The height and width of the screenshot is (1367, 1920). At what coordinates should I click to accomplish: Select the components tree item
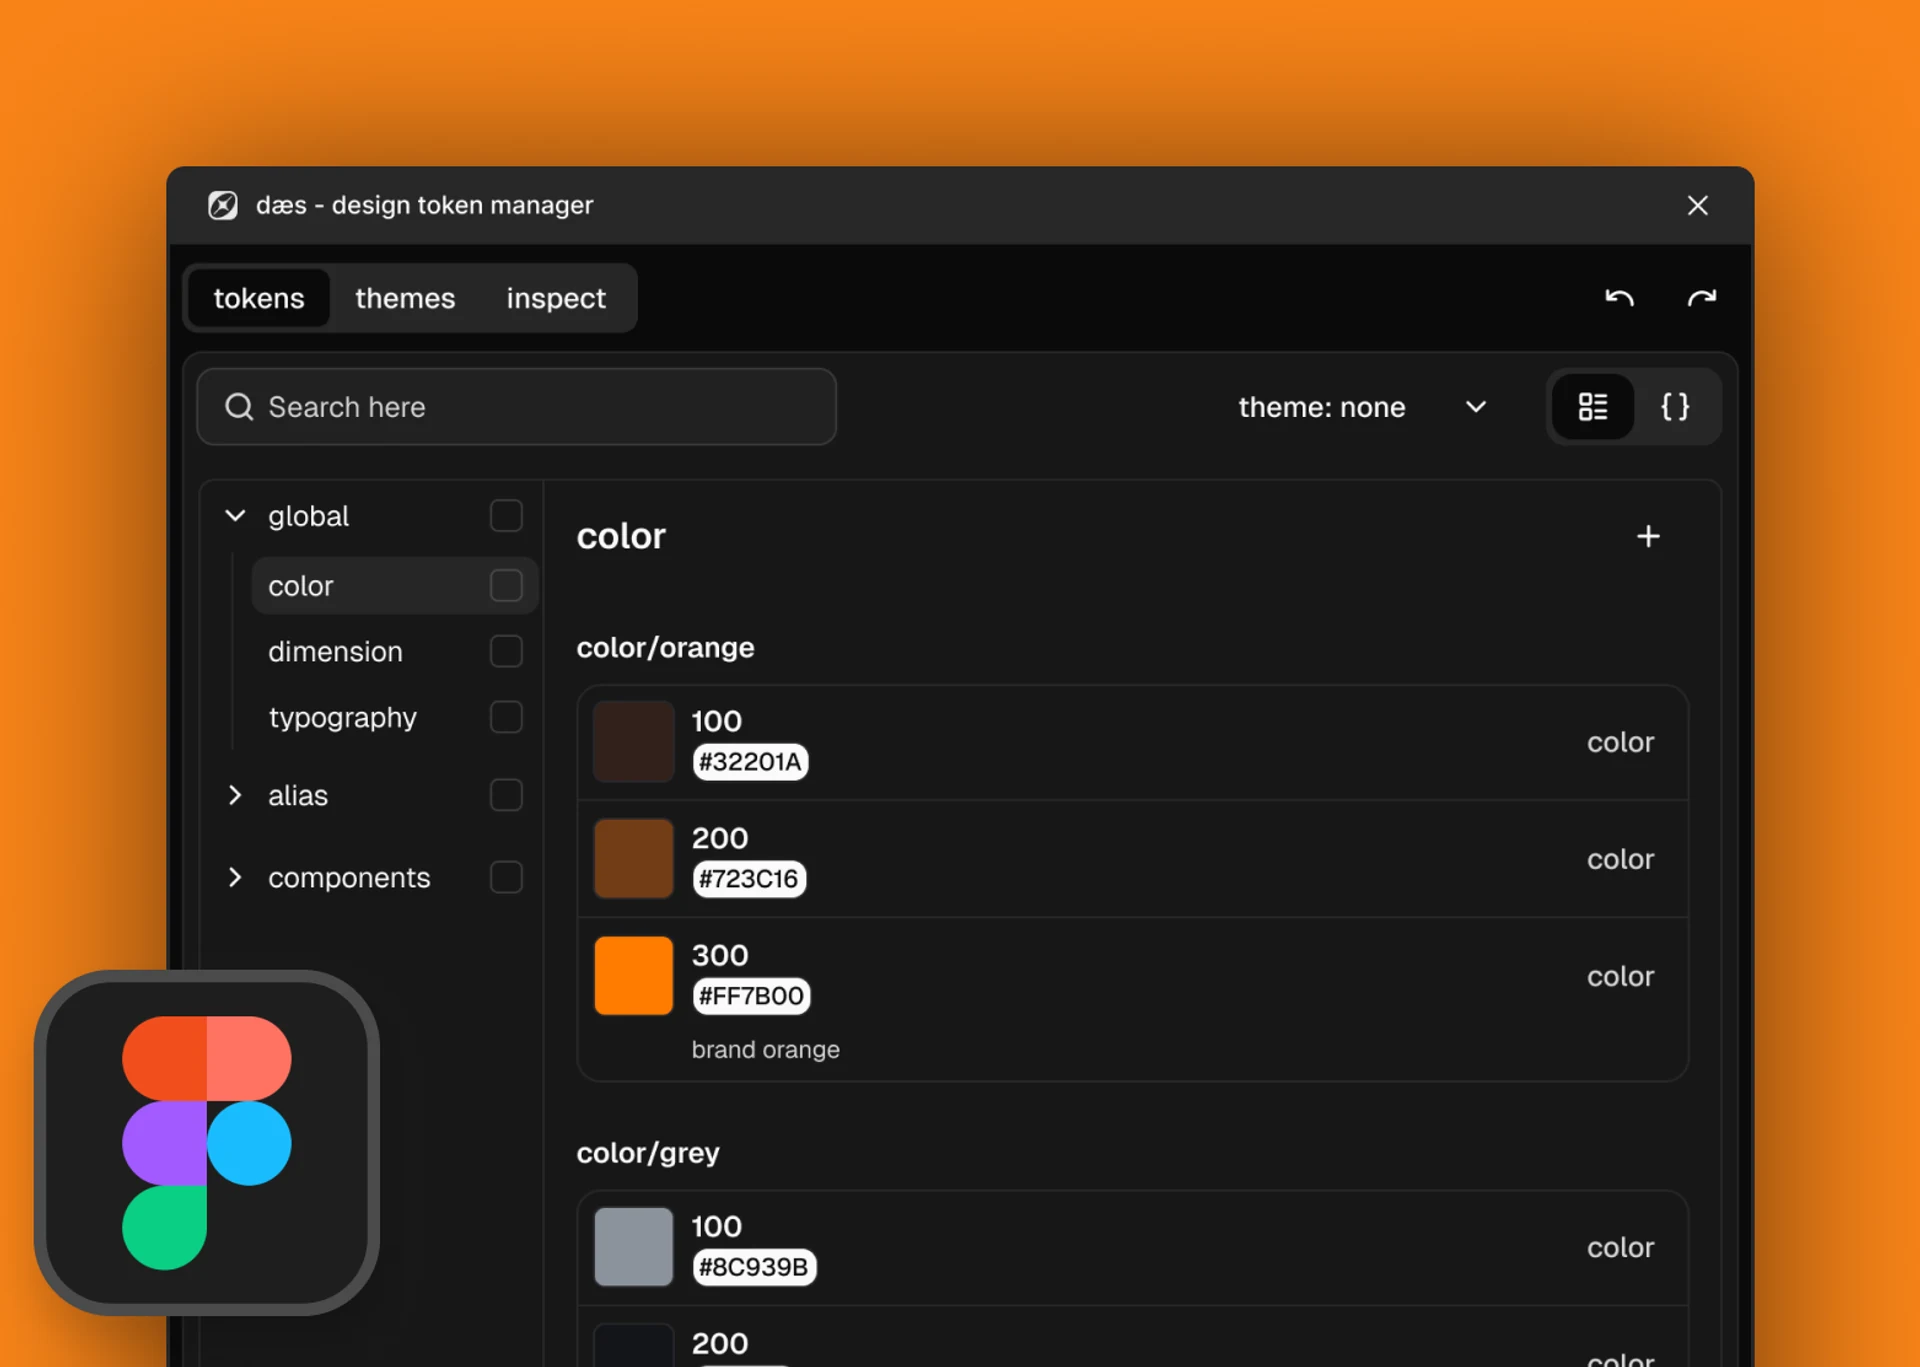[x=349, y=878]
